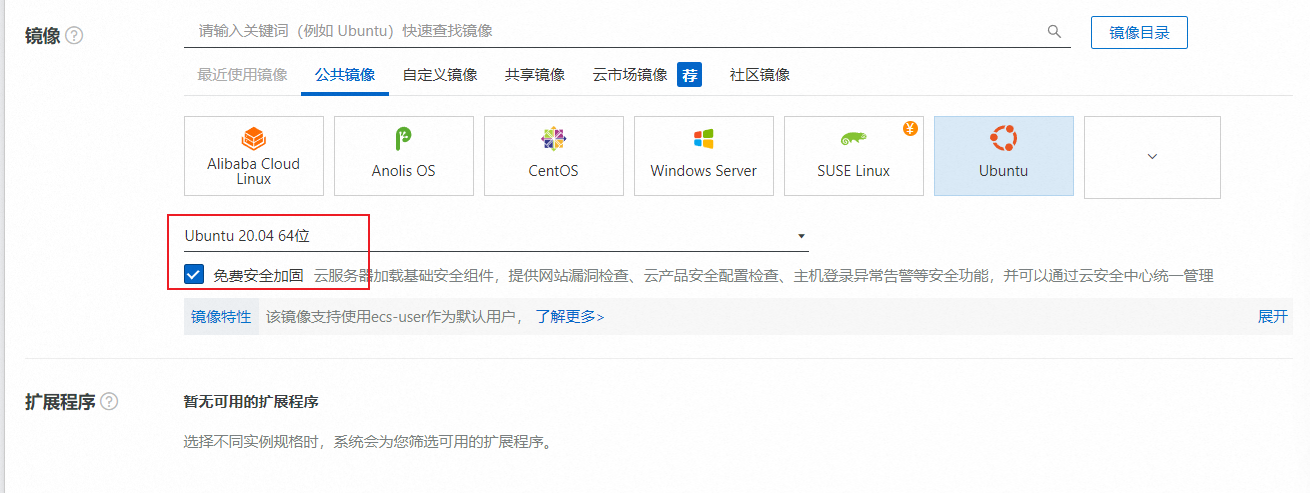Select the Ubuntu image icon
The width and height of the screenshot is (1310, 493).
[1003, 138]
